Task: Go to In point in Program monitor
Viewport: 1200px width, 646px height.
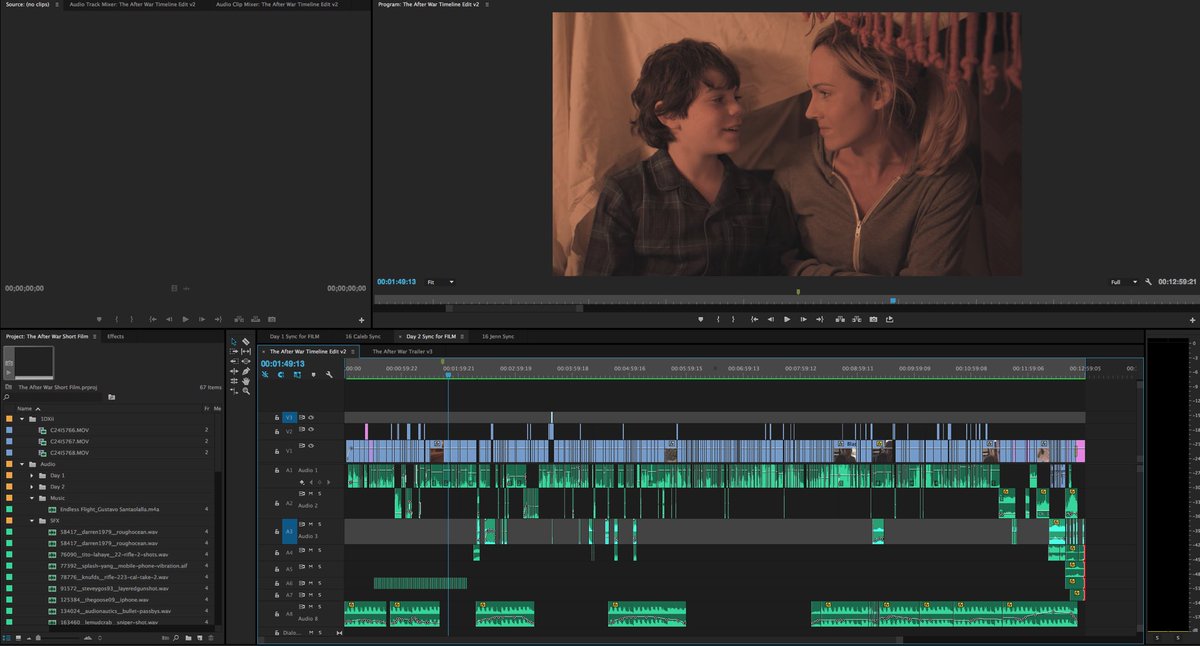Action: 754,319
